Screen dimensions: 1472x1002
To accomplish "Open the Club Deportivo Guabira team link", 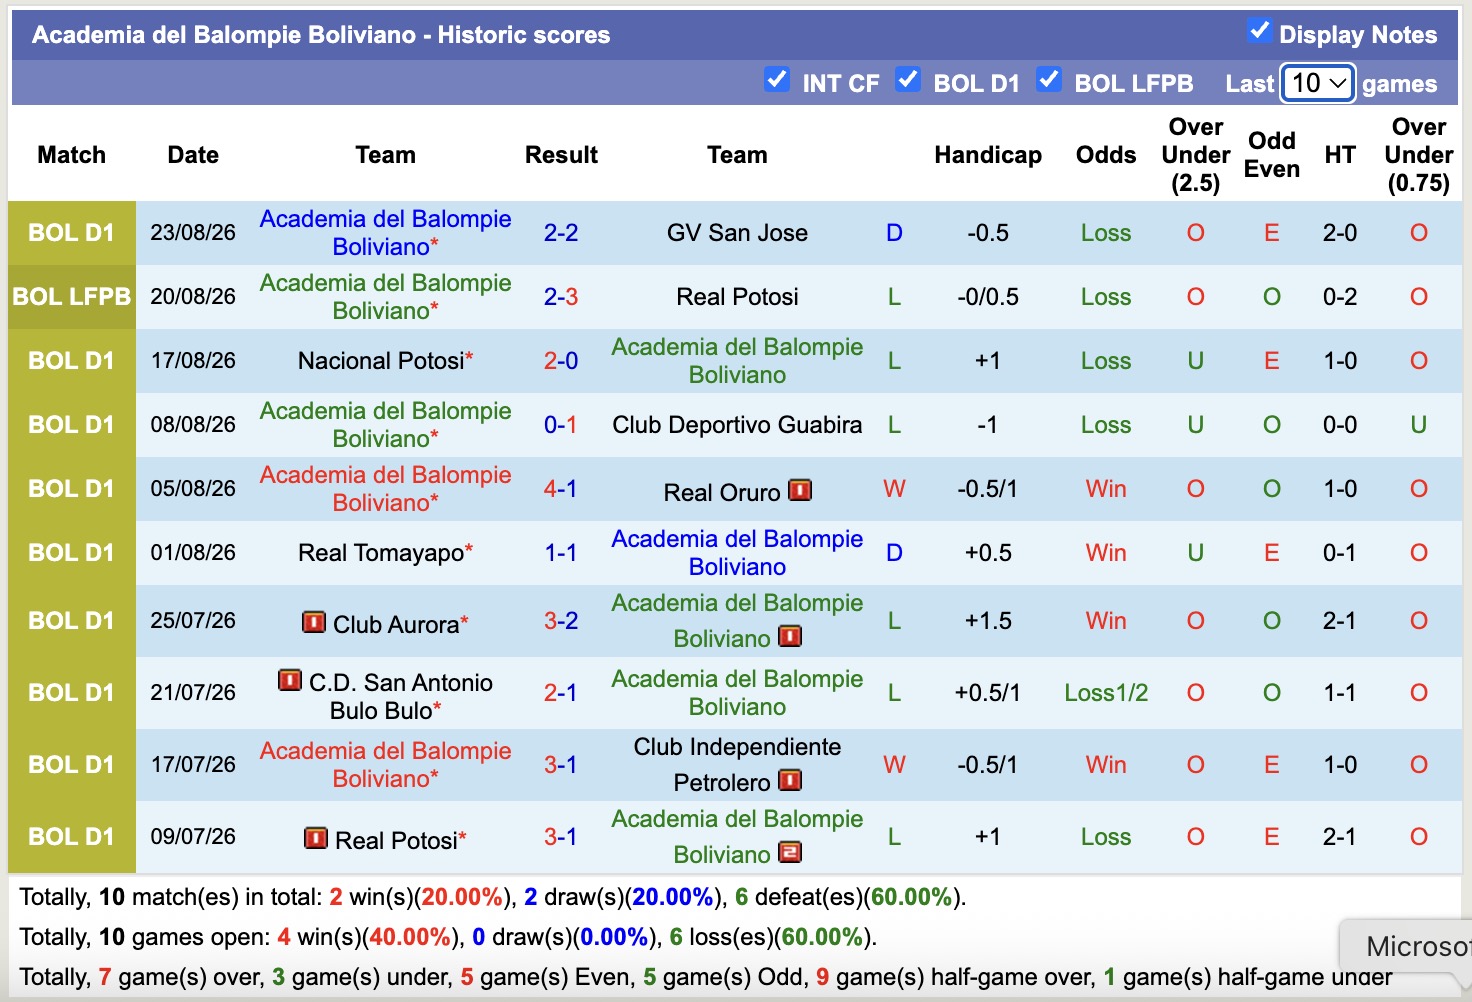I will pos(737,425).
